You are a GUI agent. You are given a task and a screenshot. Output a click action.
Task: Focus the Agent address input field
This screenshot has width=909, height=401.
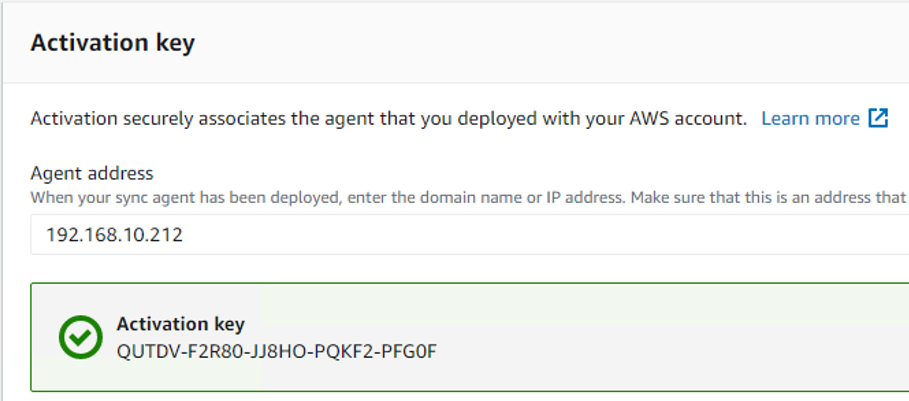coord(470,235)
